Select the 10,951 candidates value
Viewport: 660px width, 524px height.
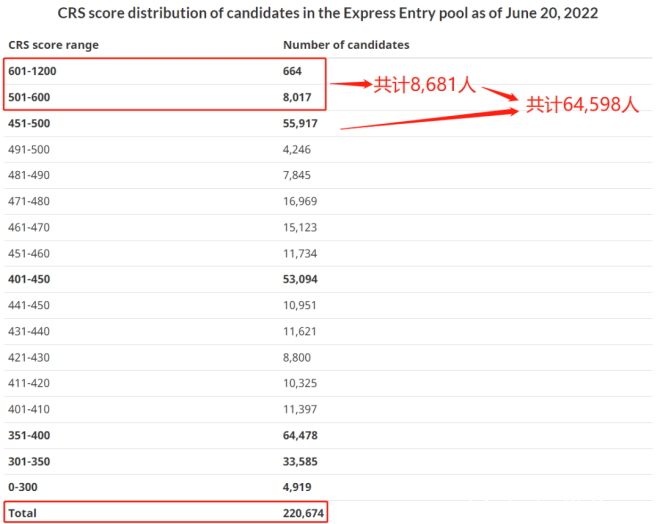(x=299, y=305)
